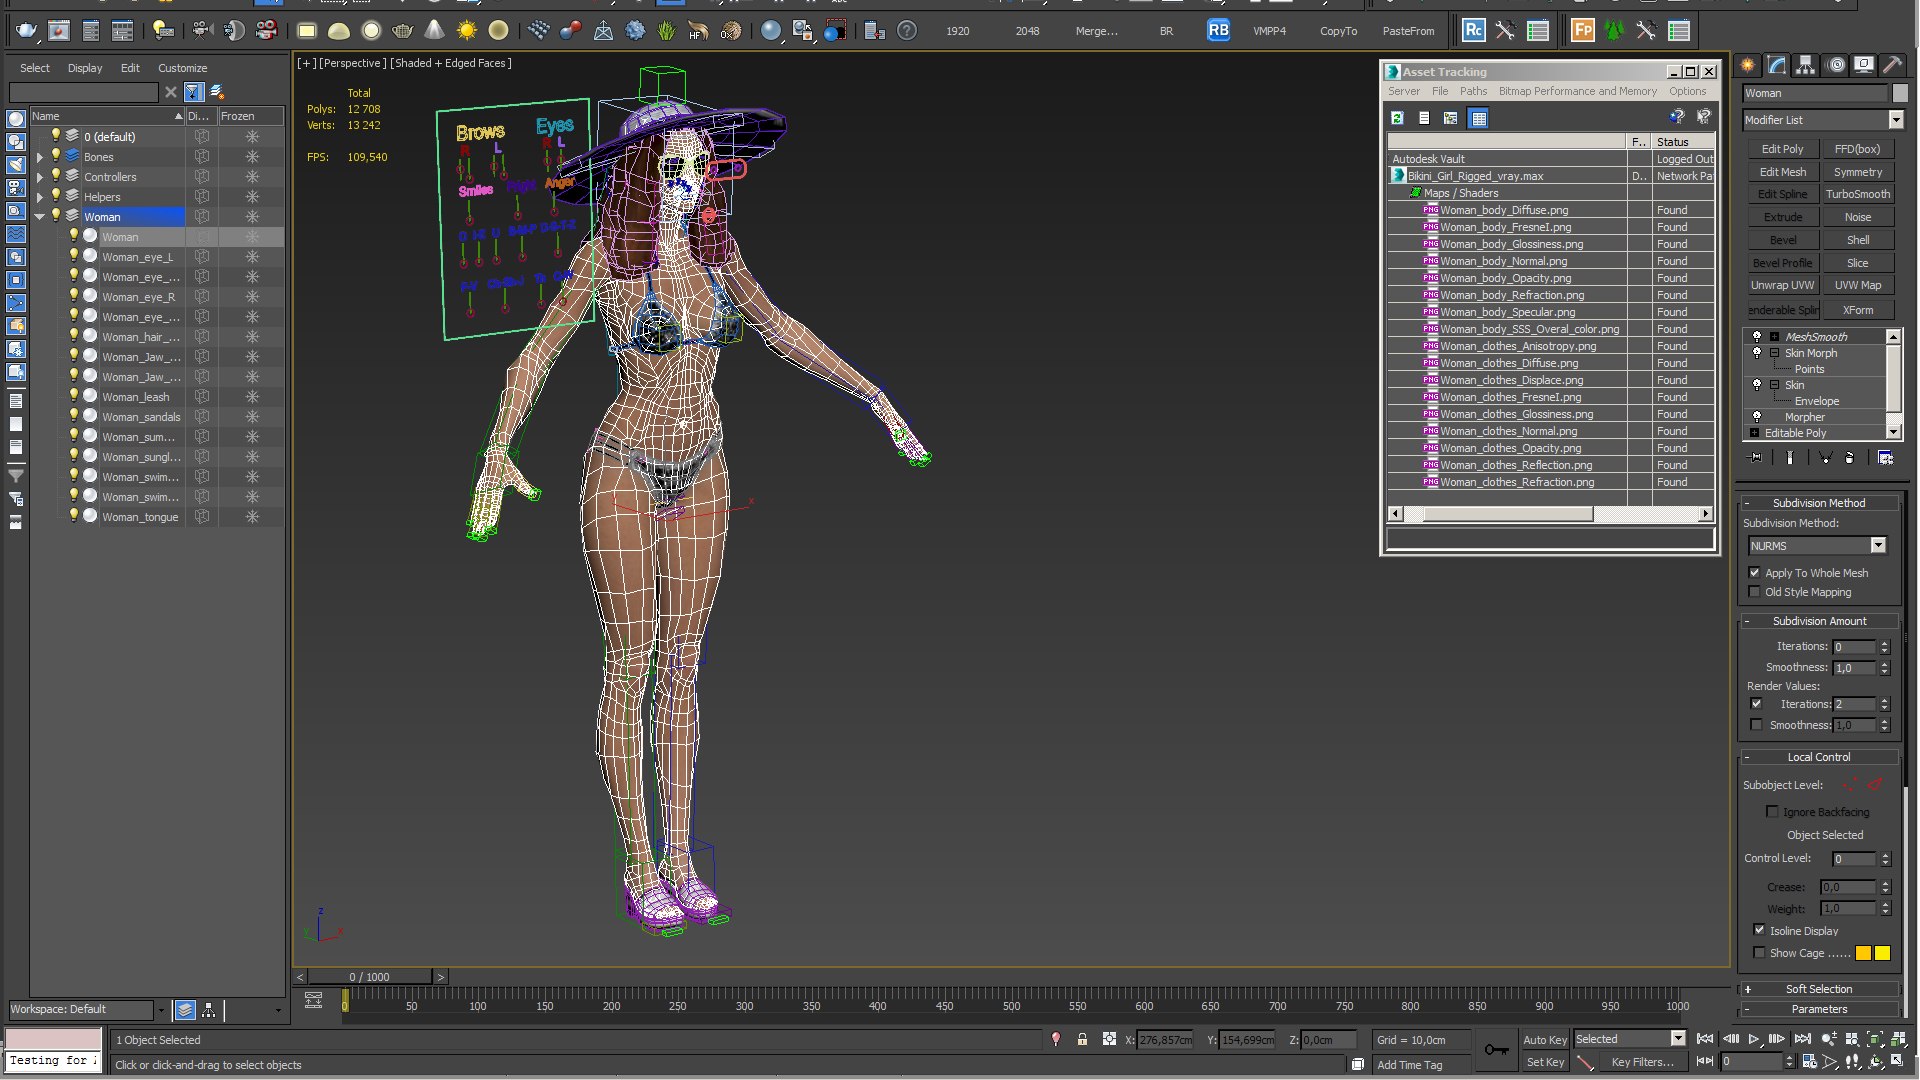
Task: Expand the Bones layer
Action: pyautogui.click(x=40, y=157)
